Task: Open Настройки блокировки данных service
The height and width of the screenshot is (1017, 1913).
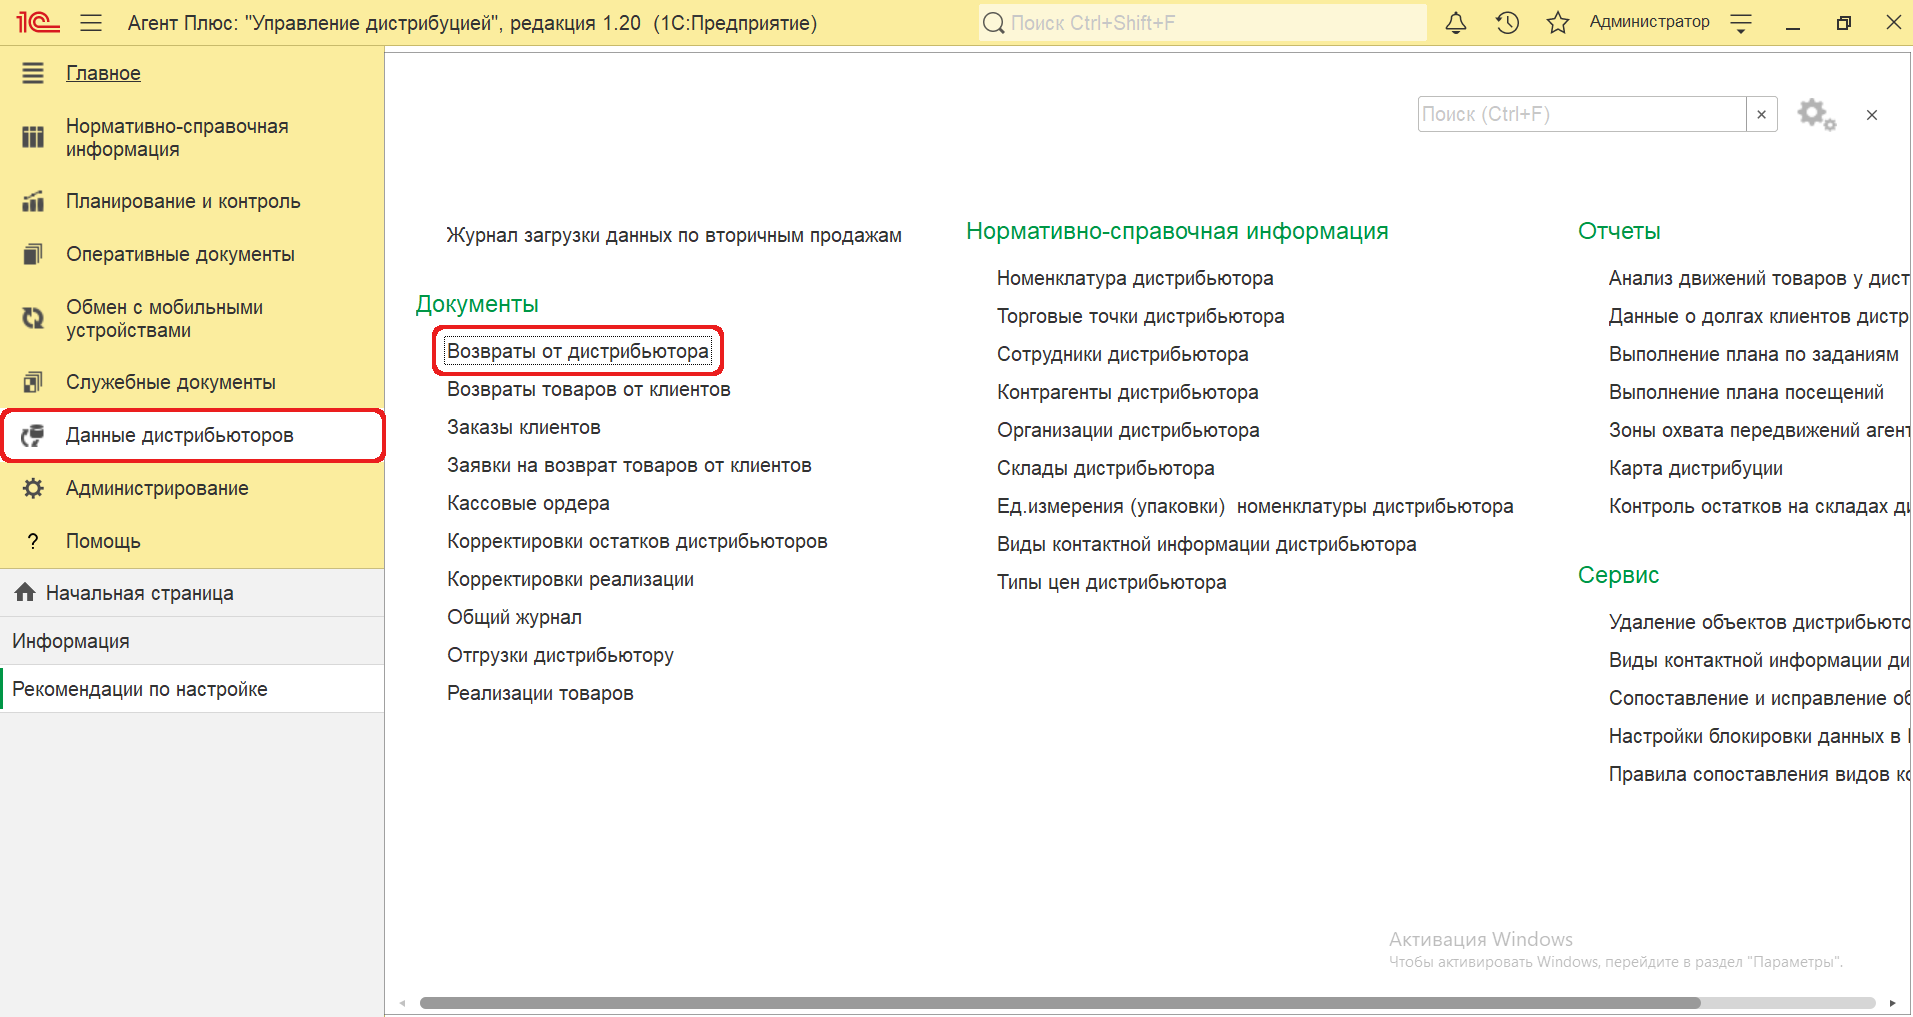Action: 1759,736
